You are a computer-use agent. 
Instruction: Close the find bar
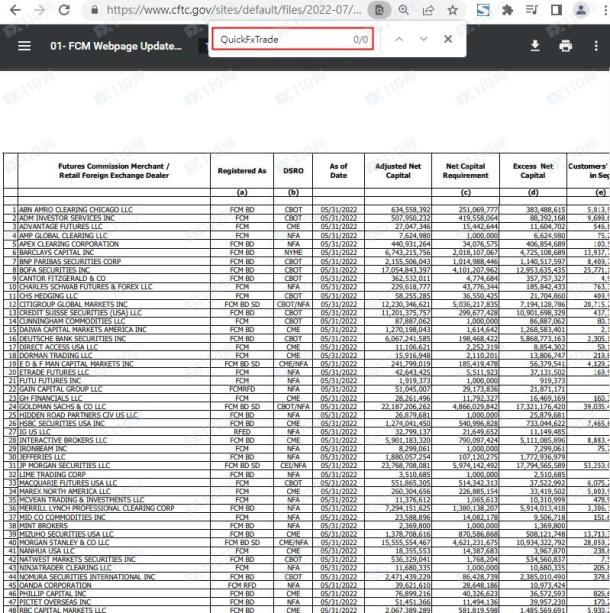448,39
